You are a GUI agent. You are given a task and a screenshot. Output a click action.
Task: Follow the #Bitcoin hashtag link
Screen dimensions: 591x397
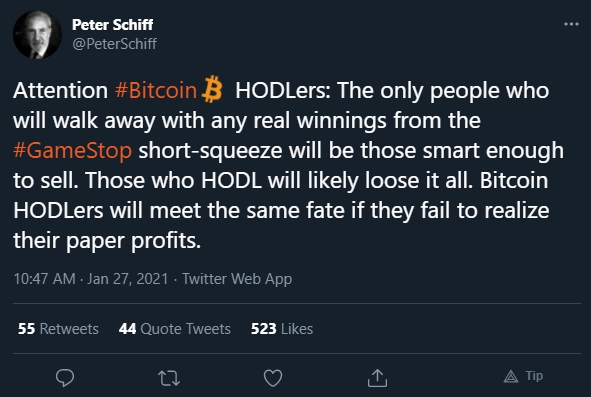click(x=156, y=90)
